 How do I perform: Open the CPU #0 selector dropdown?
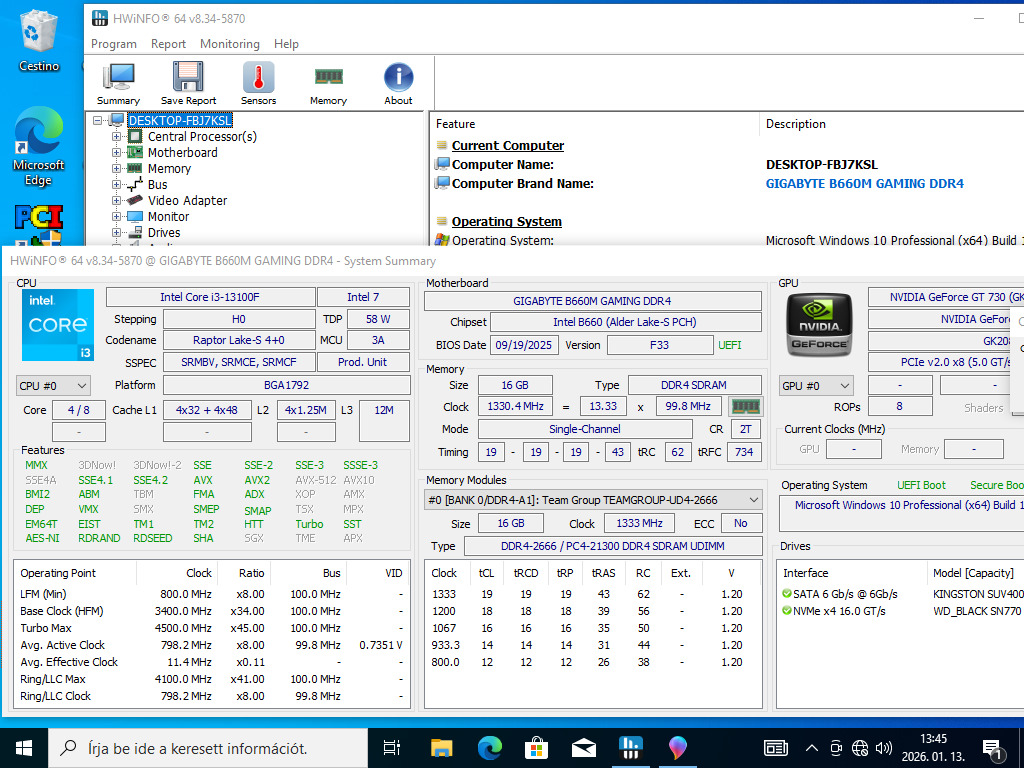[x=53, y=386]
